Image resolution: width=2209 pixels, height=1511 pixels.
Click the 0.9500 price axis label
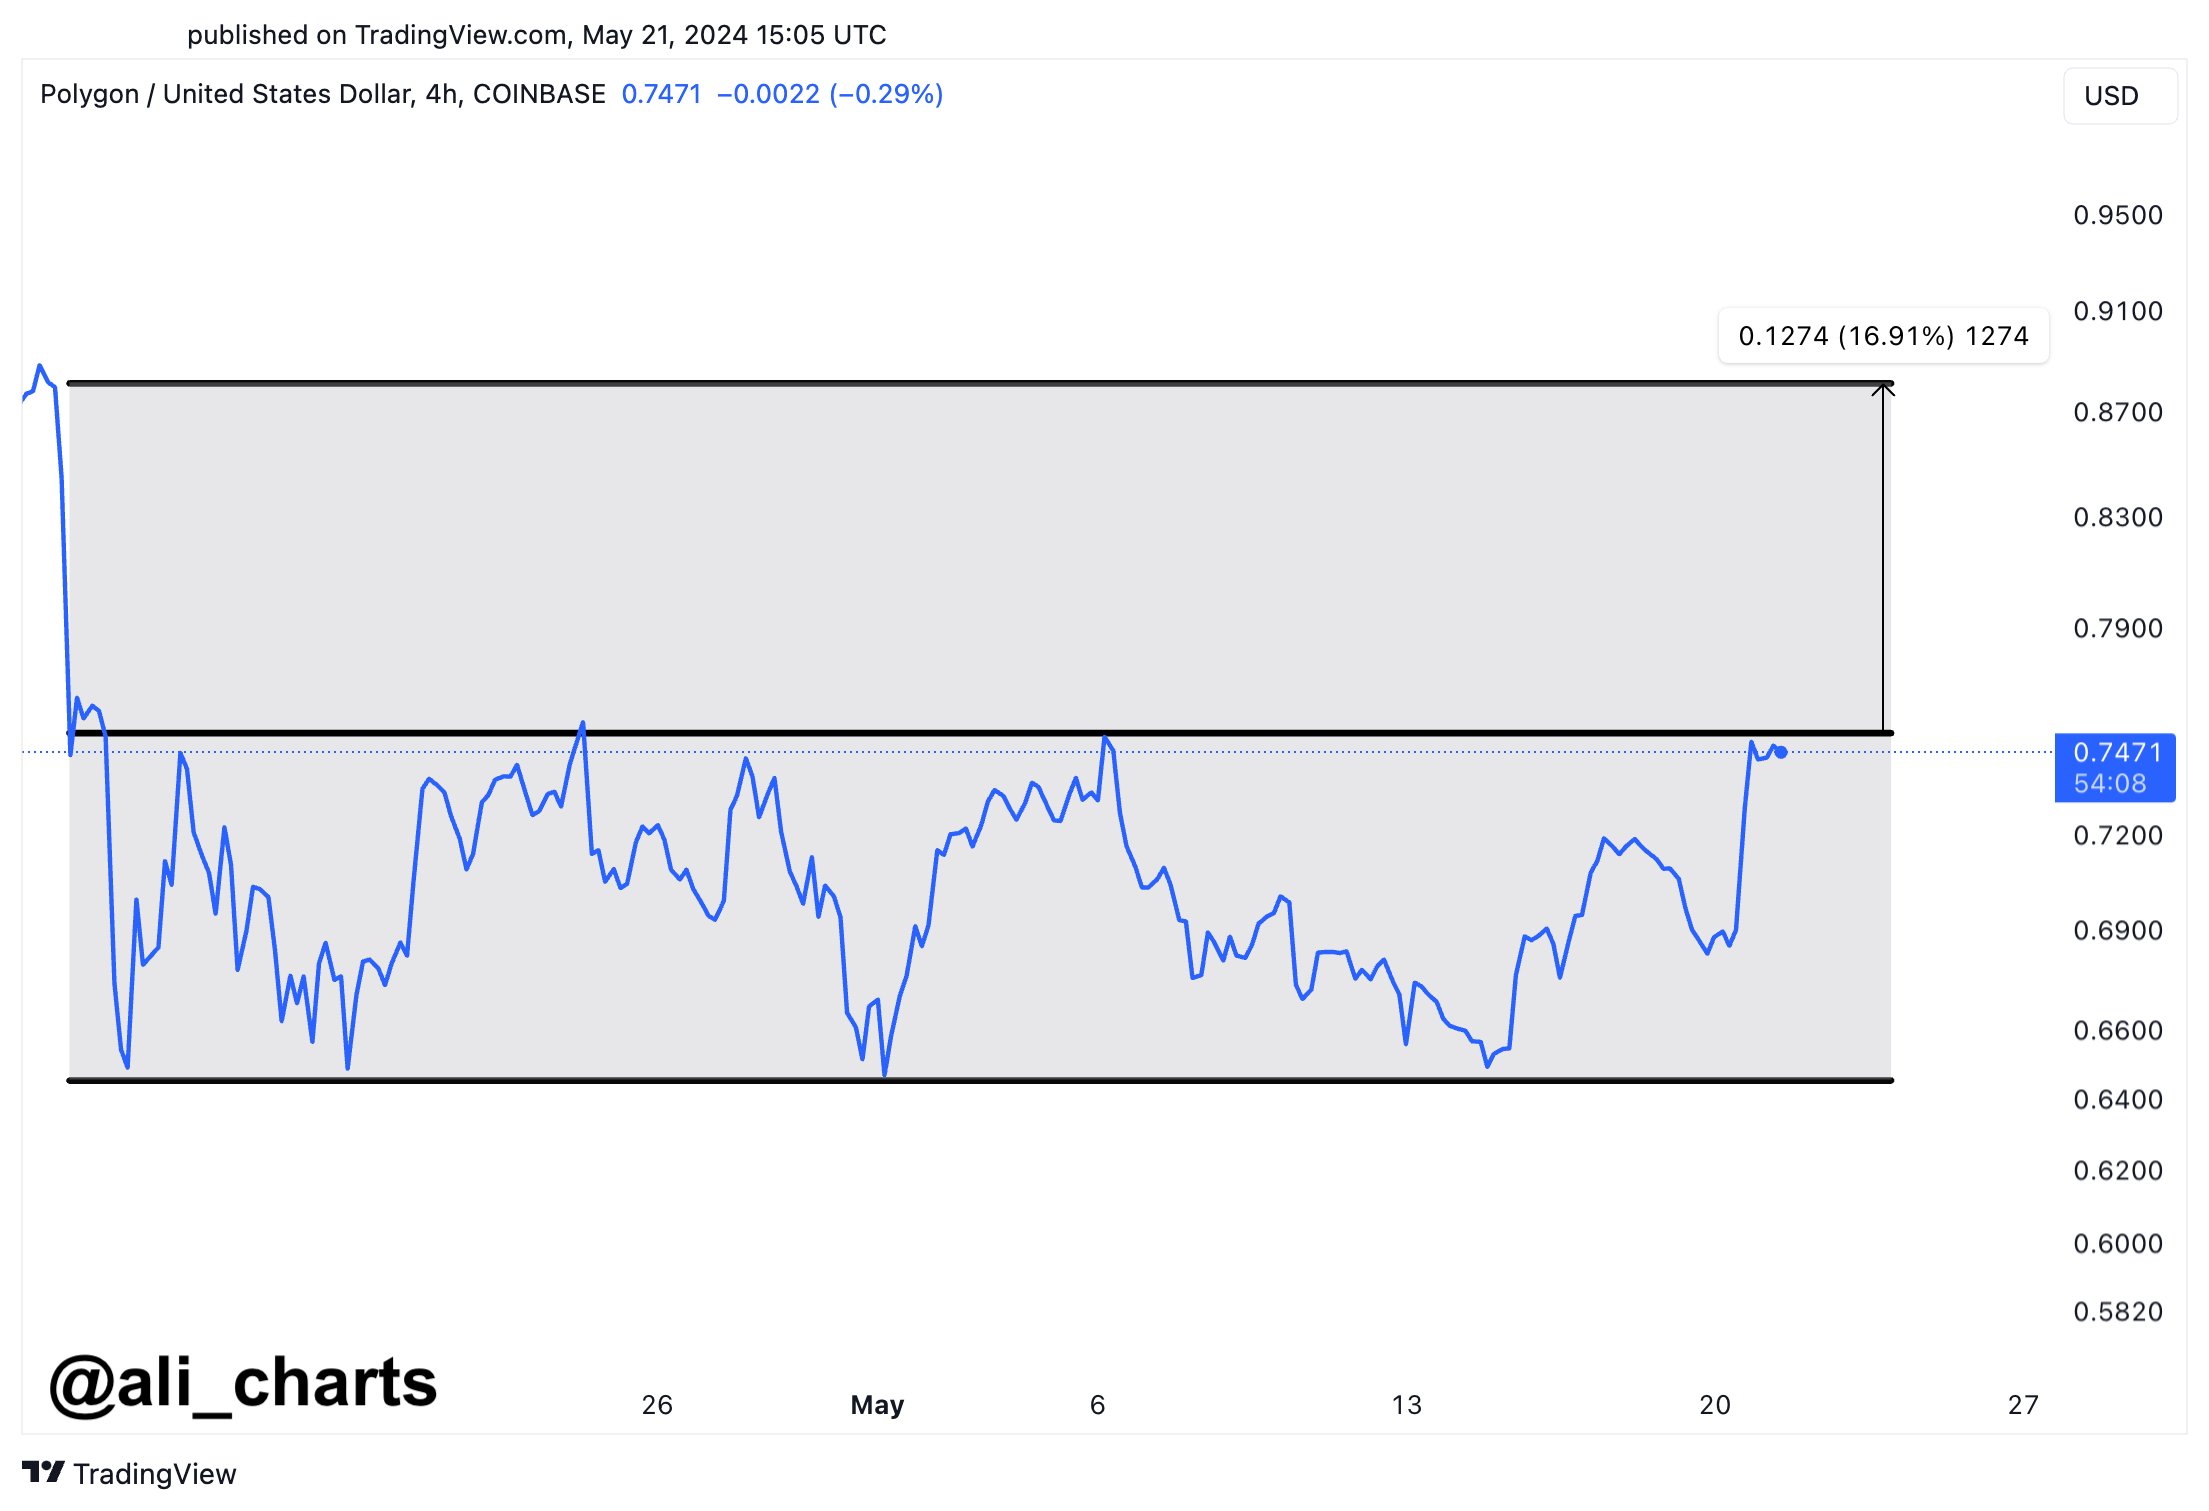(2117, 215)
